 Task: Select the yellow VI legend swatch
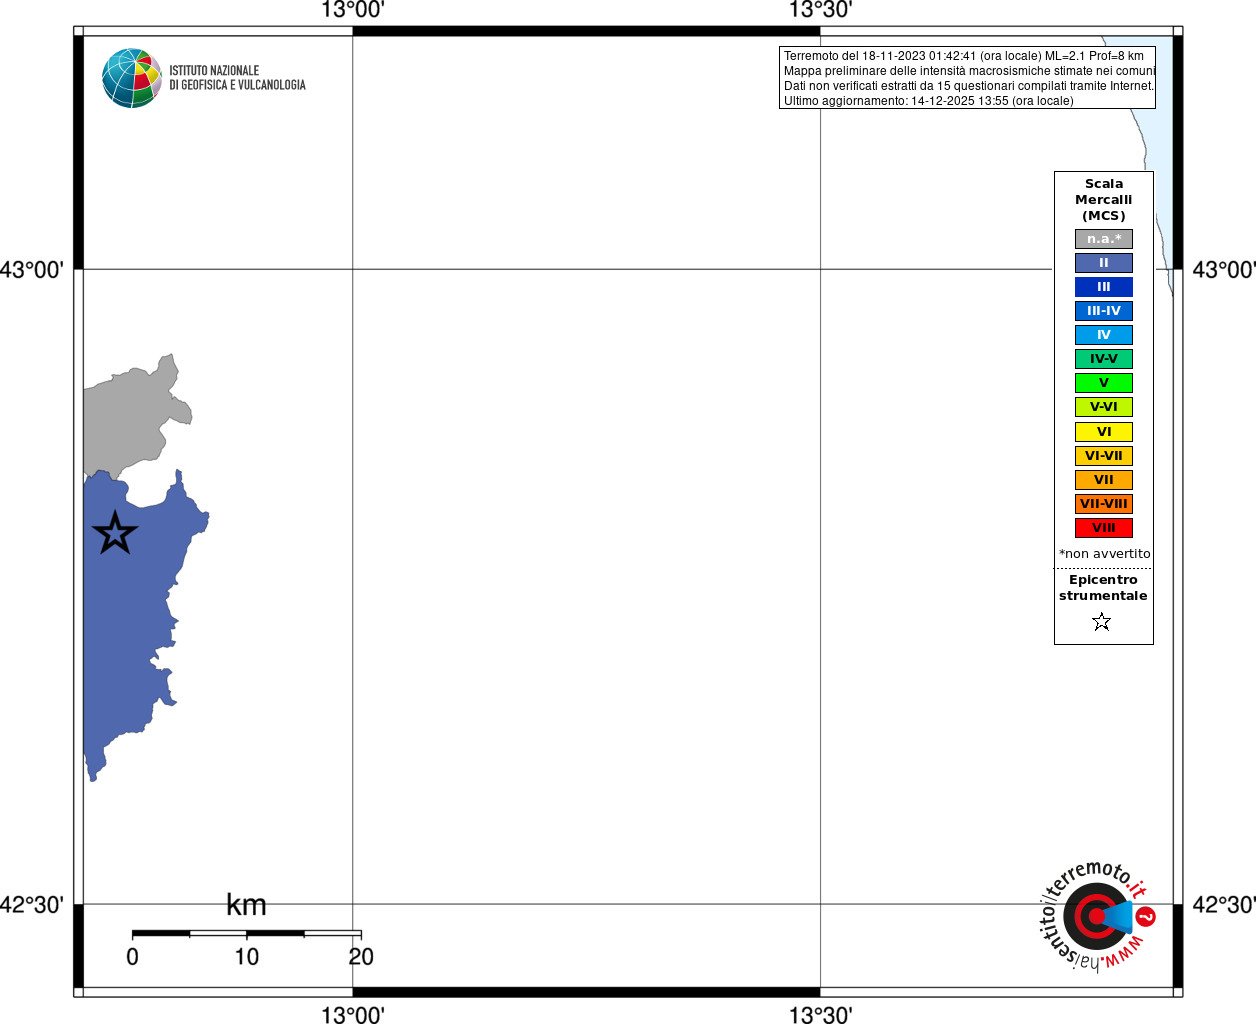[1104, 432]
